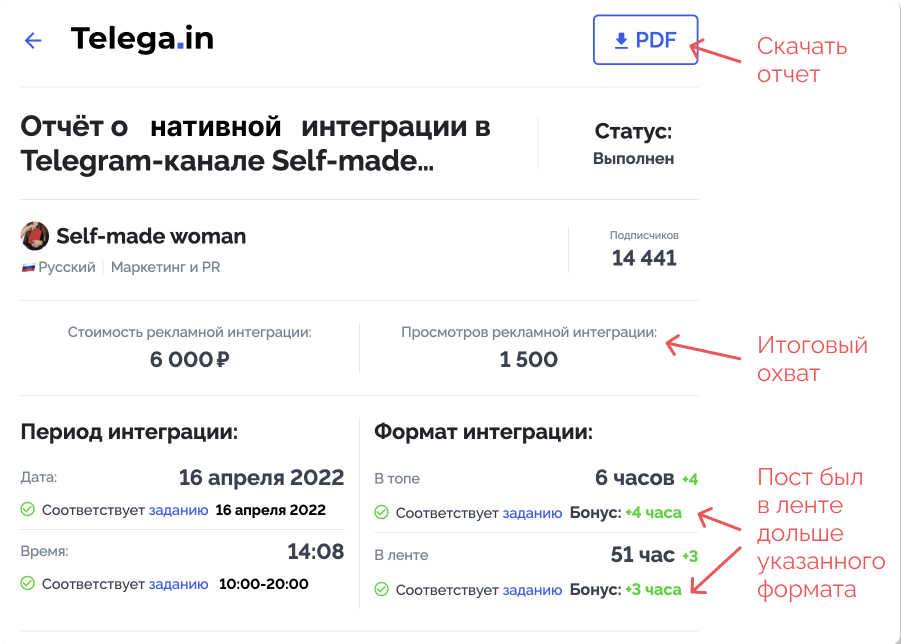Click the integration views value 1 500

pyautogui.click(x=529, y=360)
